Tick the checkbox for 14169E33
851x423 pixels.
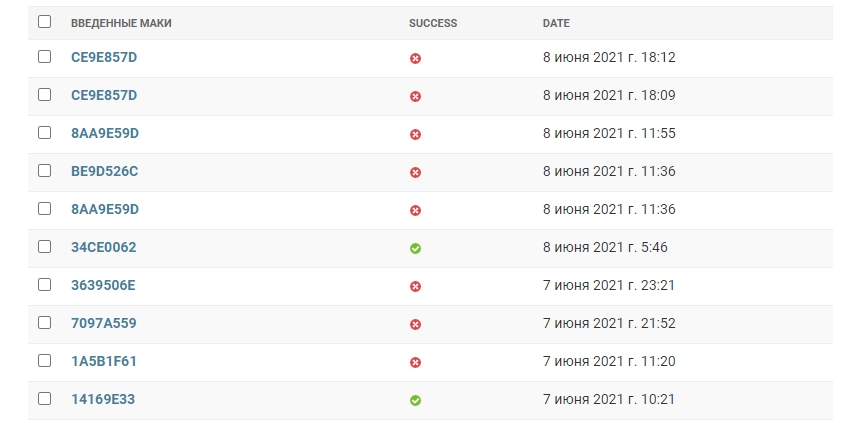[44, 398]
